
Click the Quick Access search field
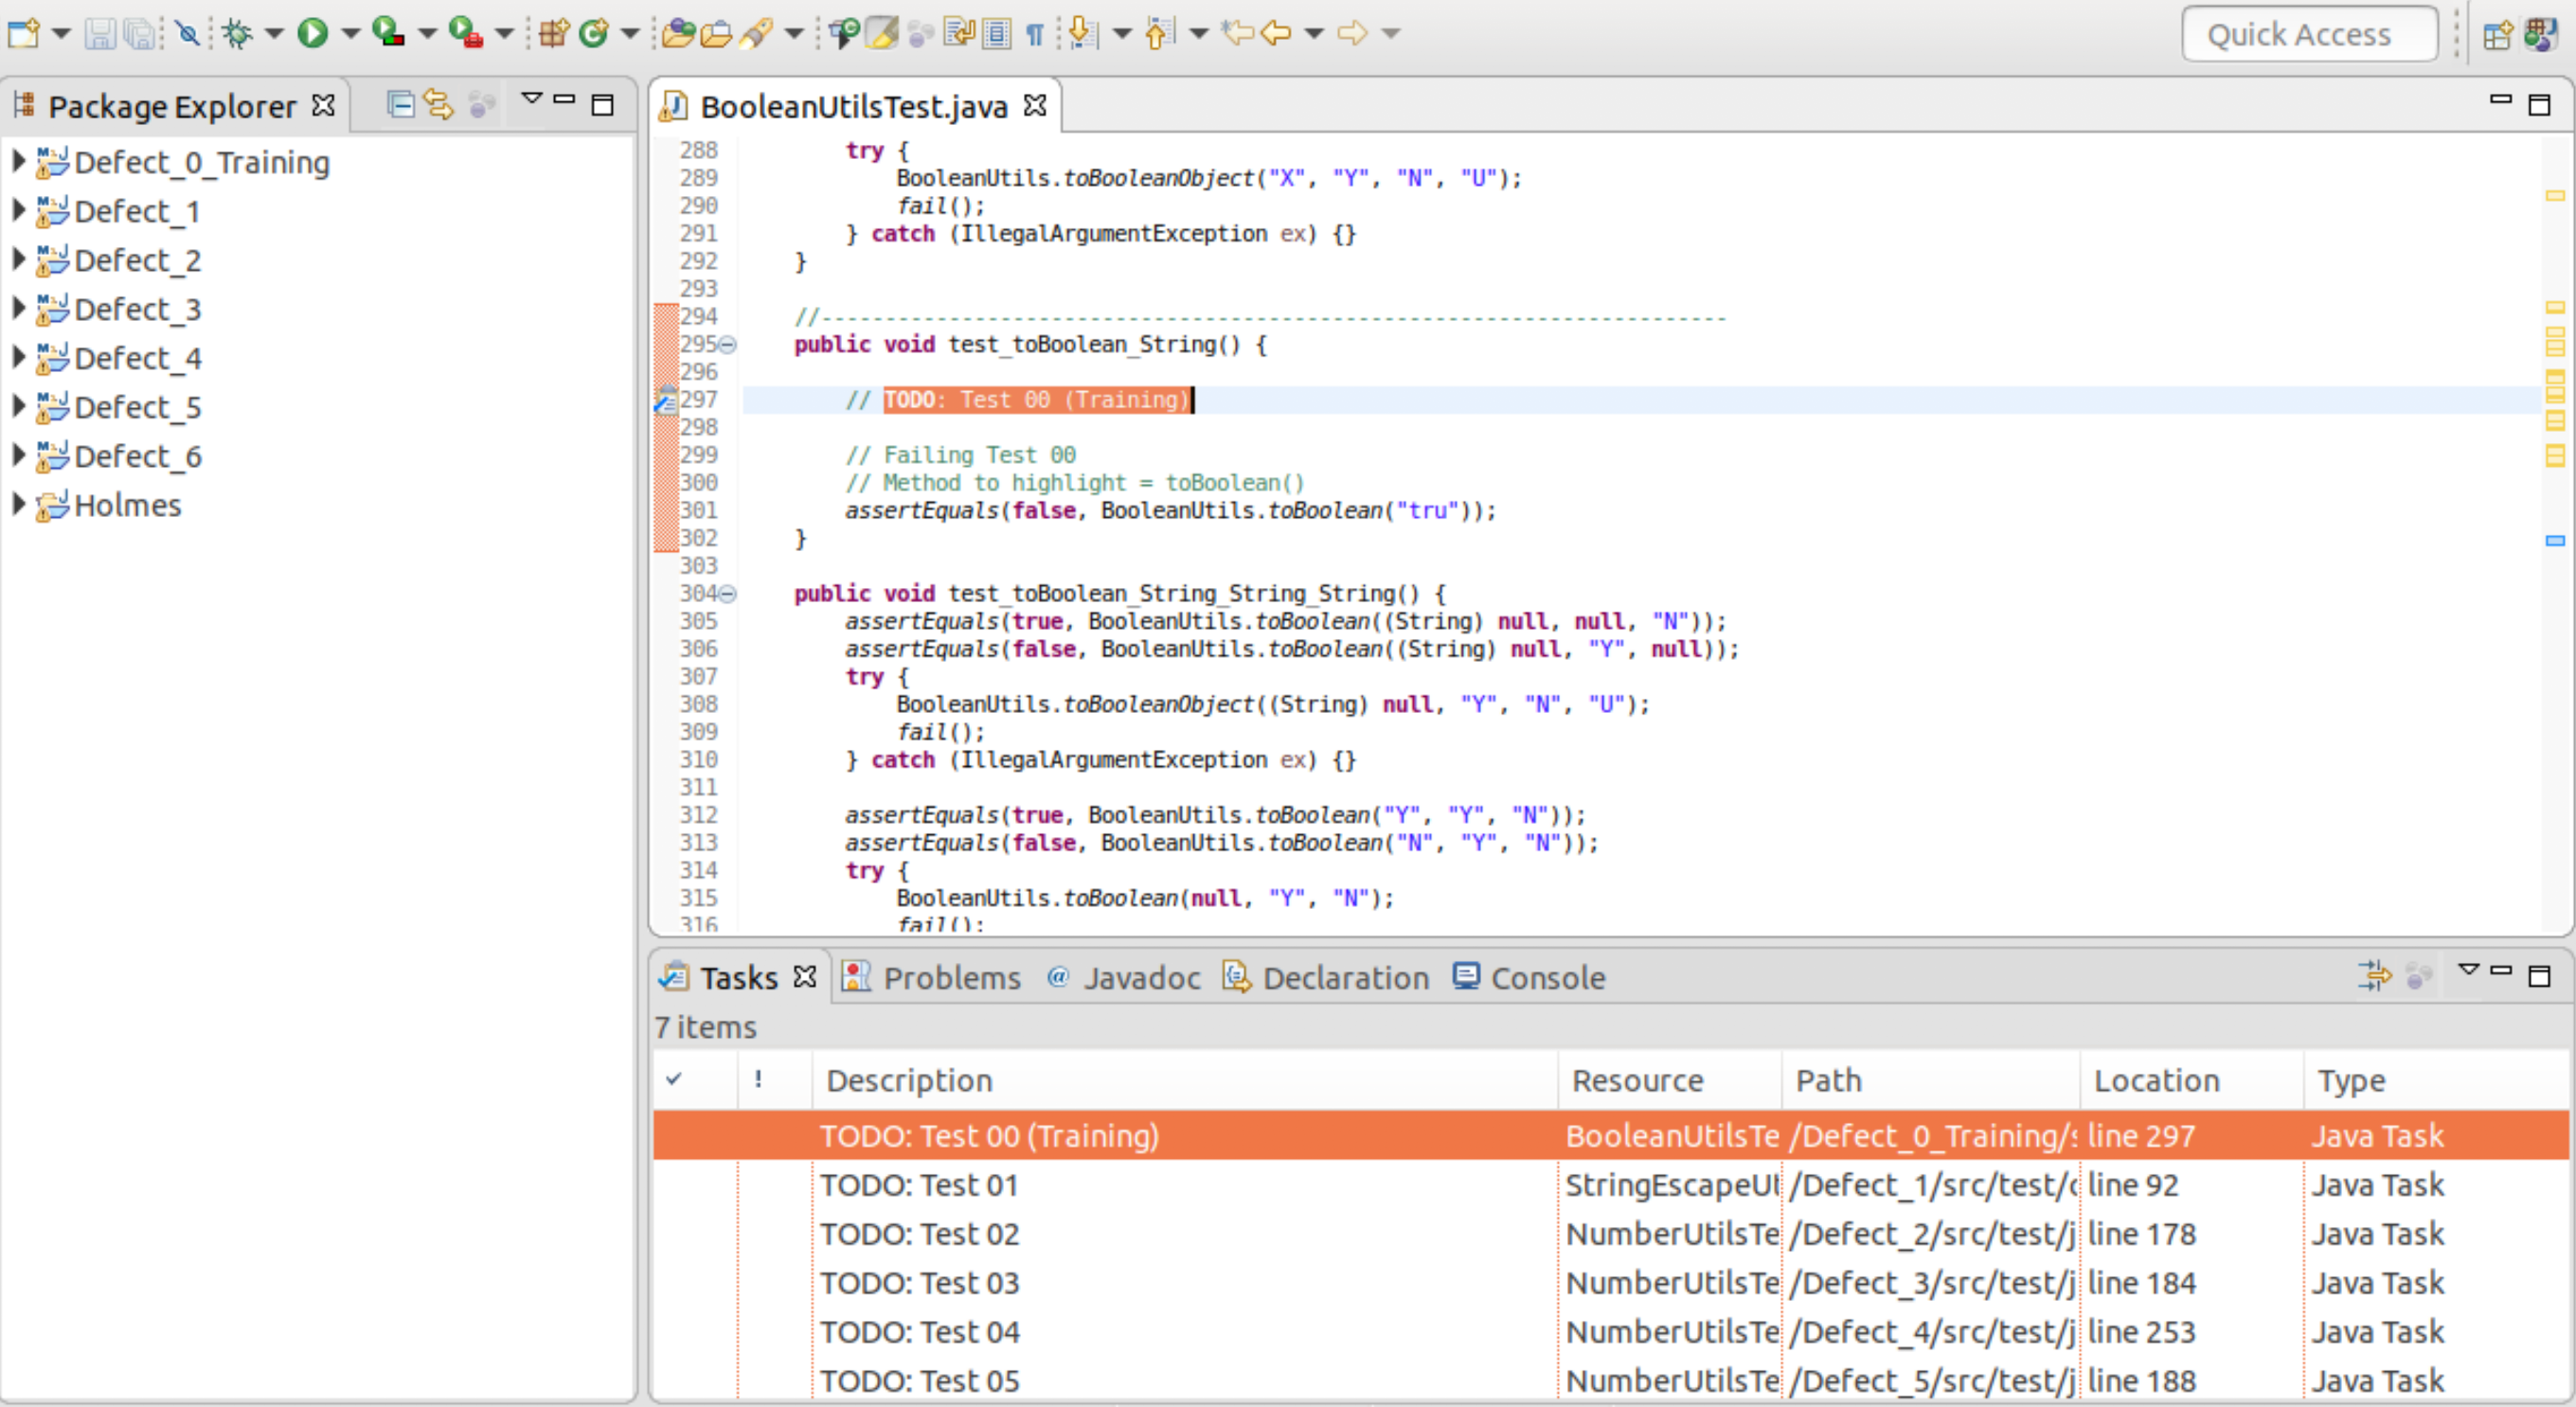point(2309,35)
